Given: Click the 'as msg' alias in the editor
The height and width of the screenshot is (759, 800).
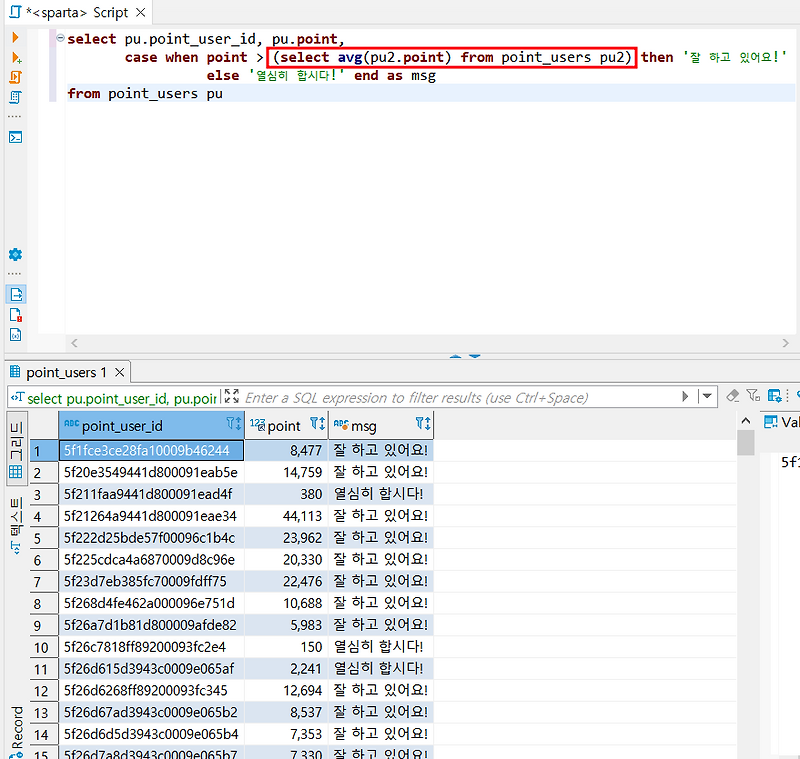Looking at the screenshot, I should click(411, 75).
